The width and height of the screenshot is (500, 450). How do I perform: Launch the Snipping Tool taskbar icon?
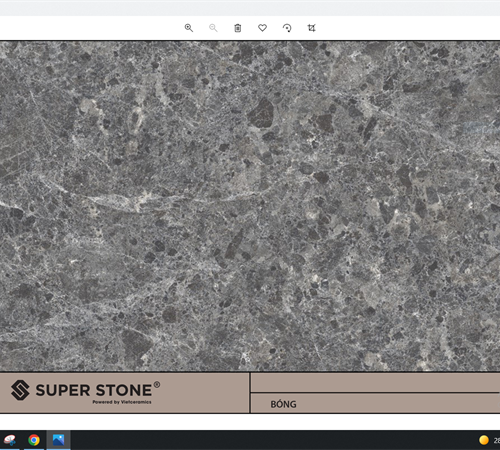9,440
